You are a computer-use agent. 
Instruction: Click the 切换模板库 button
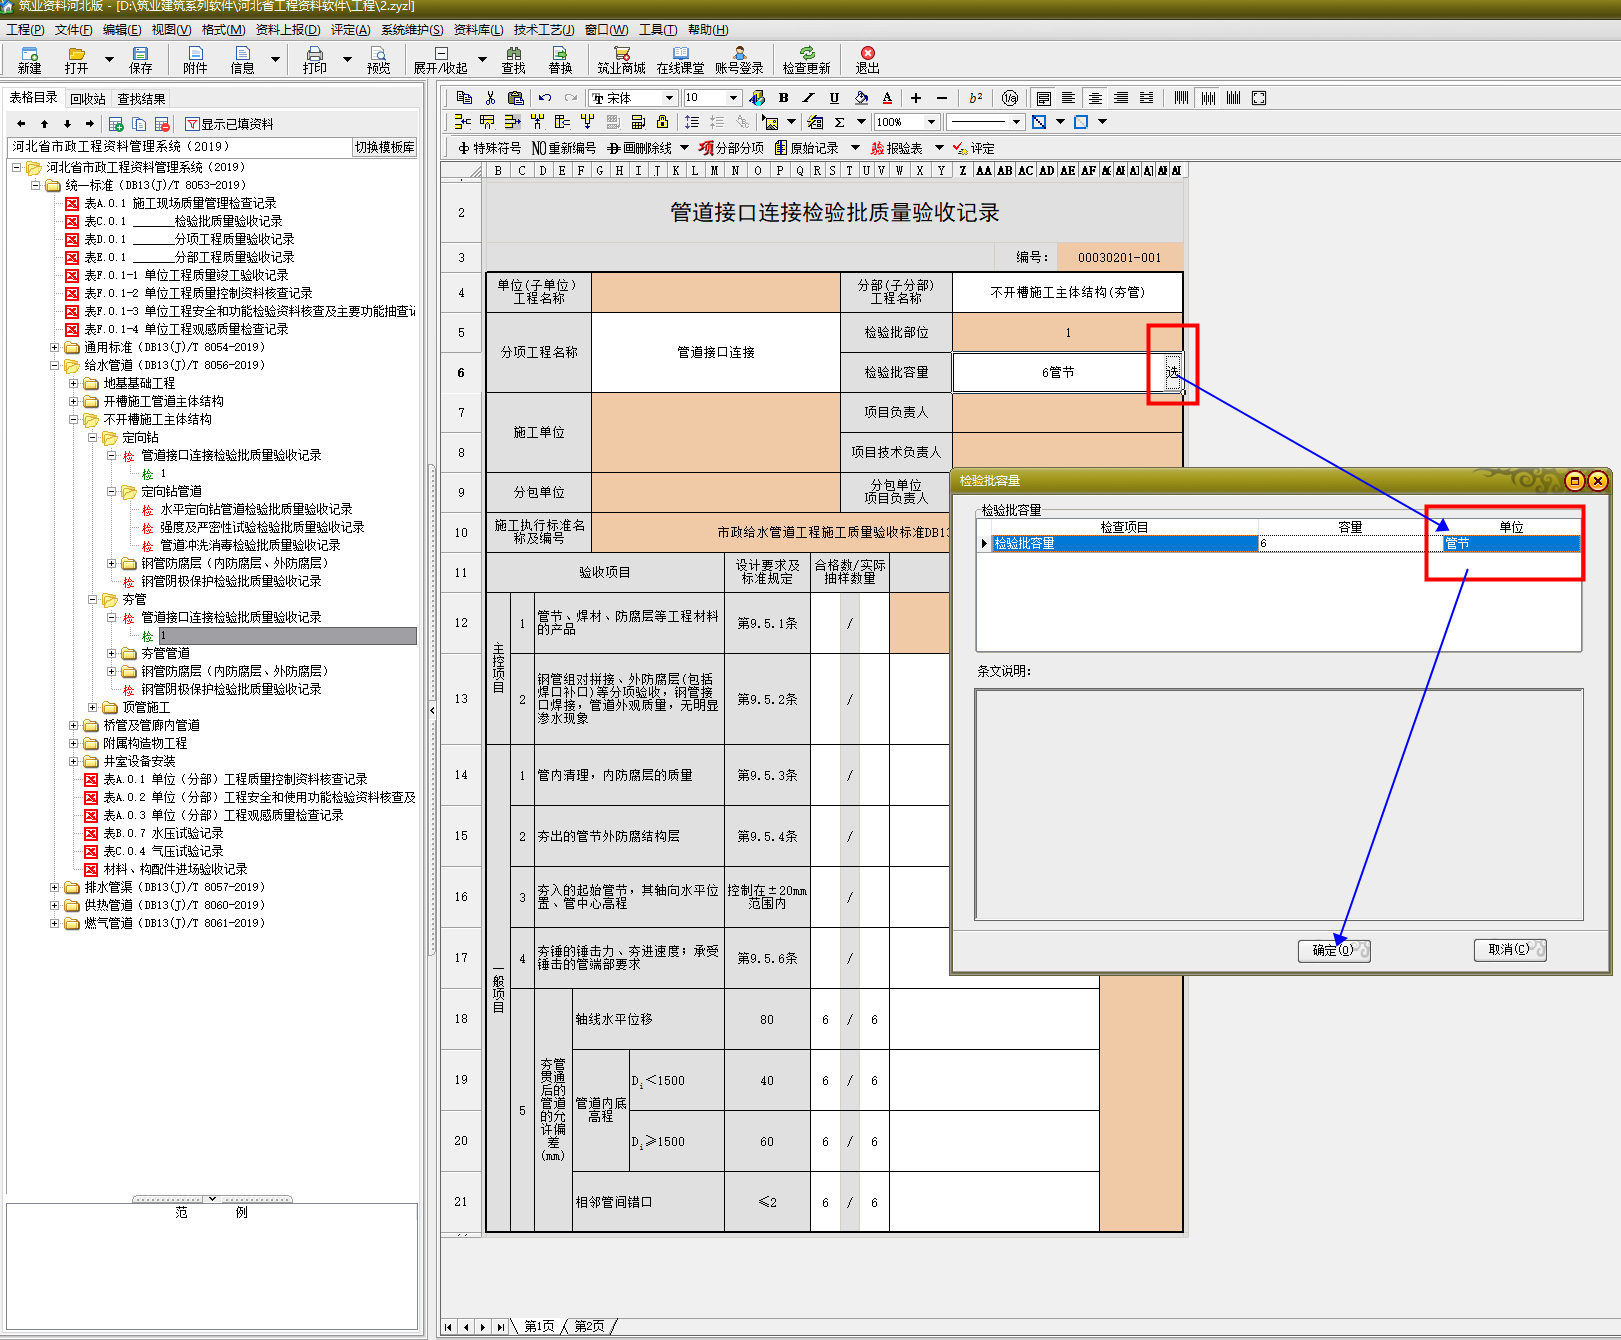[x=385, y=147]
